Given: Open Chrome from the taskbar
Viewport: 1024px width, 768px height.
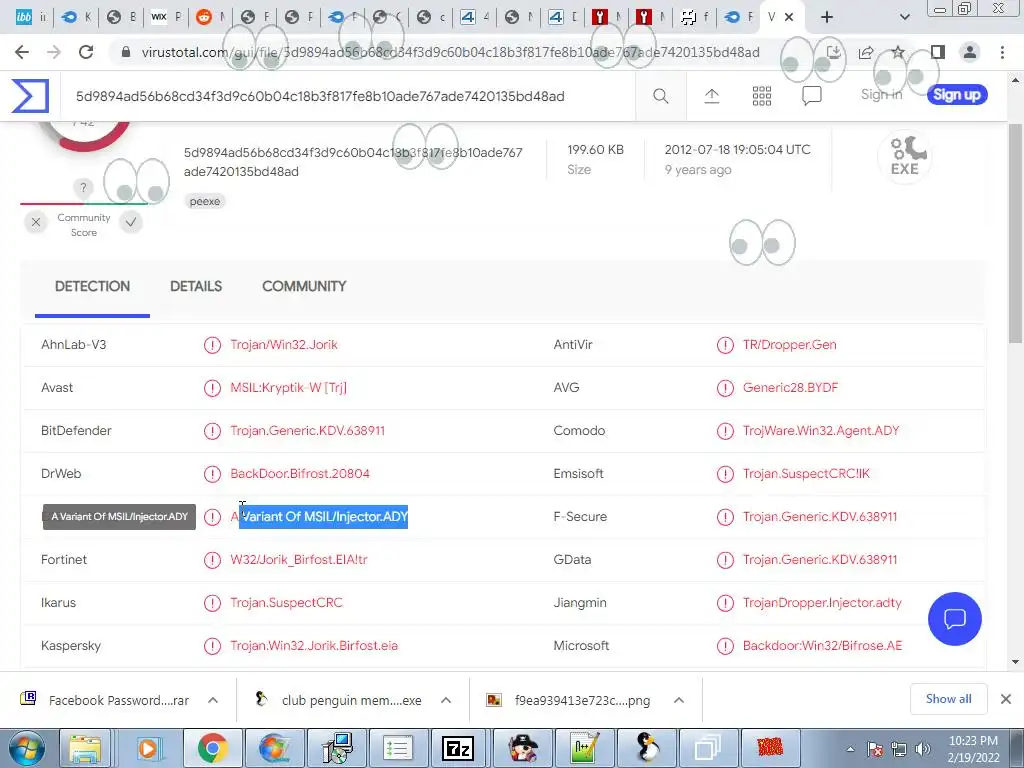Looking at the screenshot, I should (212, 748).
